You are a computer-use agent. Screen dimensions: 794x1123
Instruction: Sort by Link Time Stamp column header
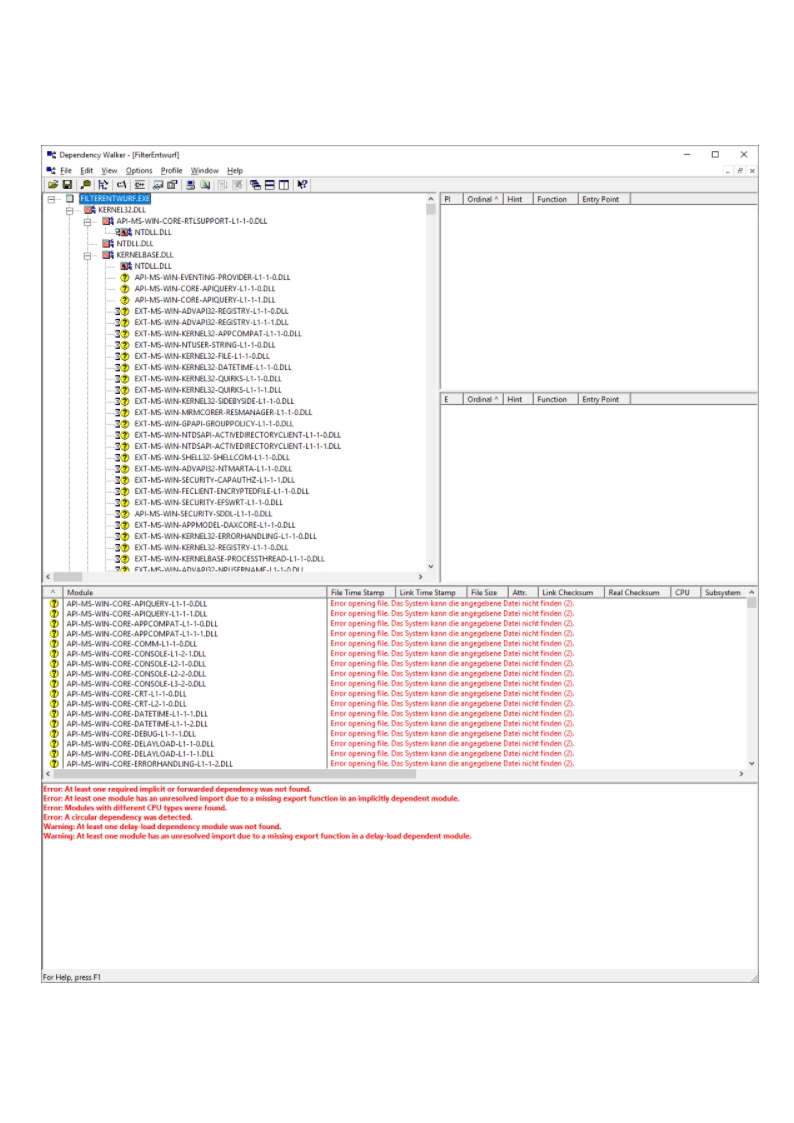[430, 592]
